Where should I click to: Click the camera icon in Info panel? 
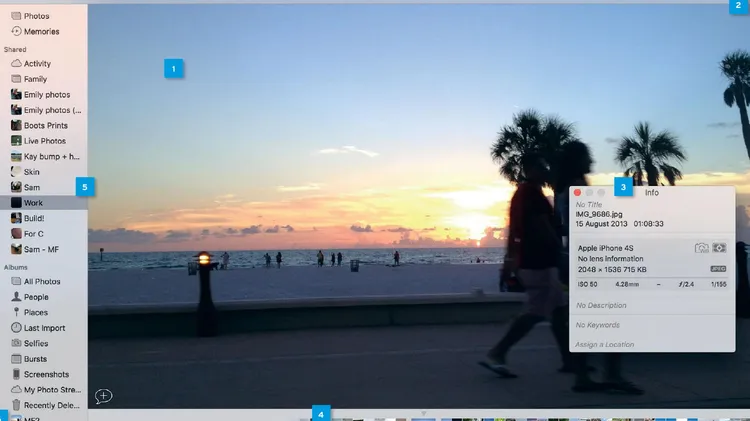701,248
